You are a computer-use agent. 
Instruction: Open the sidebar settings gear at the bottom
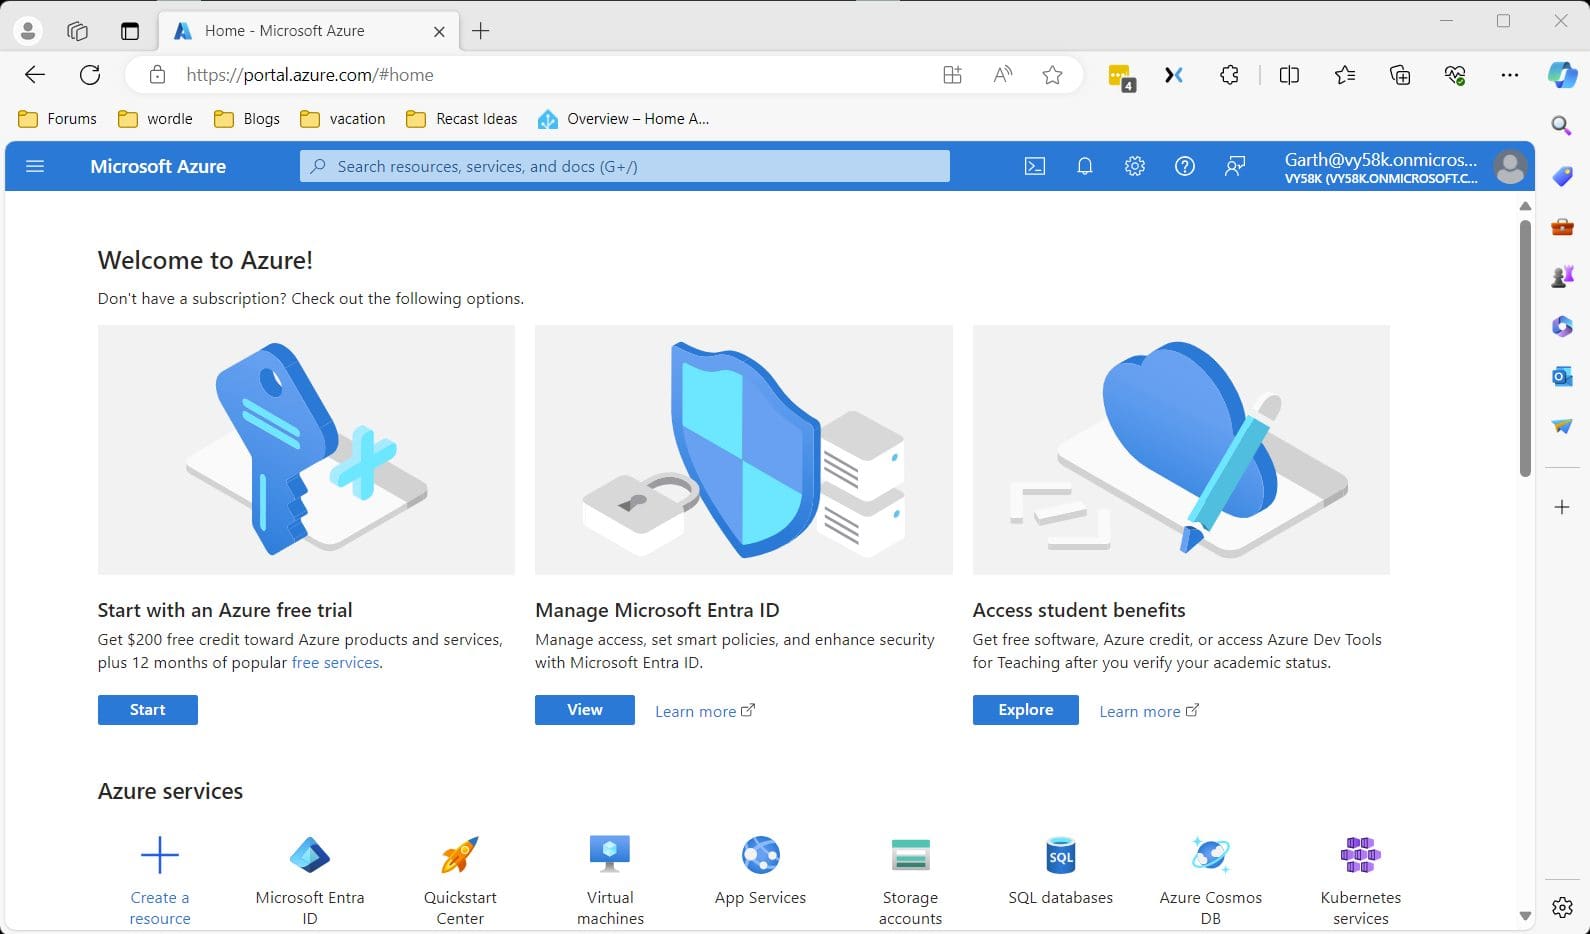coord(1562,907)
